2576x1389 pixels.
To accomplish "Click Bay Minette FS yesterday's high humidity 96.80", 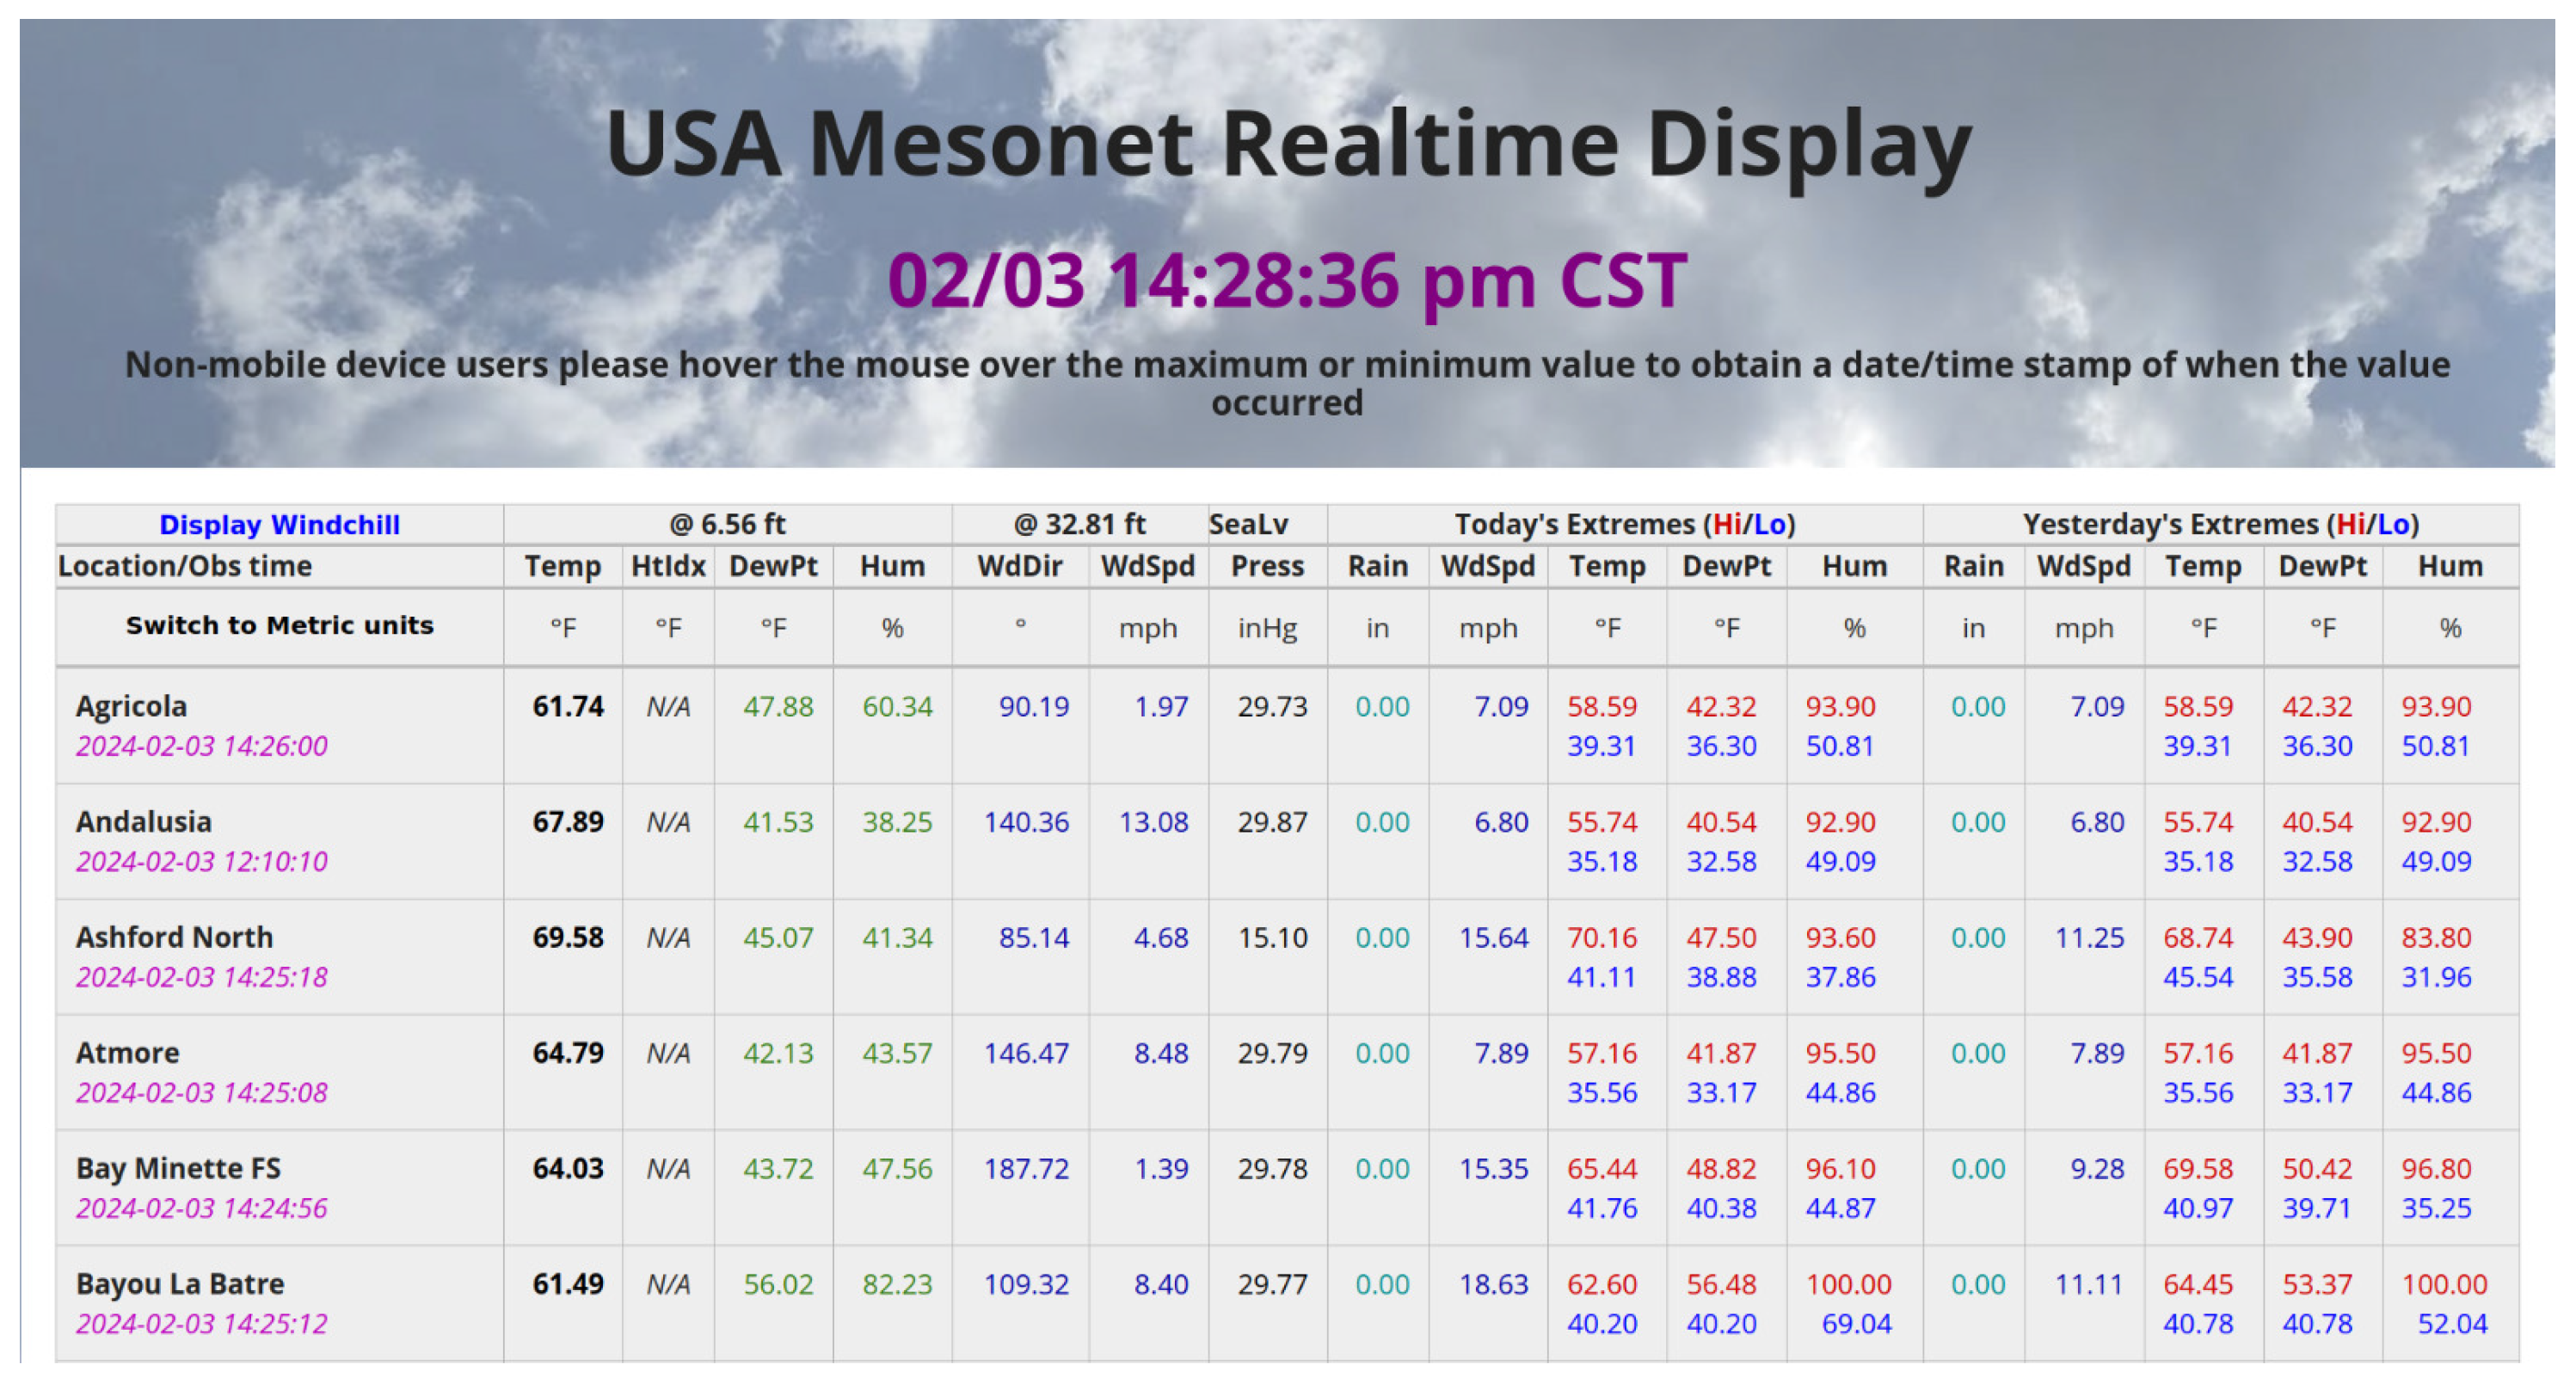I will 2435,1168.
